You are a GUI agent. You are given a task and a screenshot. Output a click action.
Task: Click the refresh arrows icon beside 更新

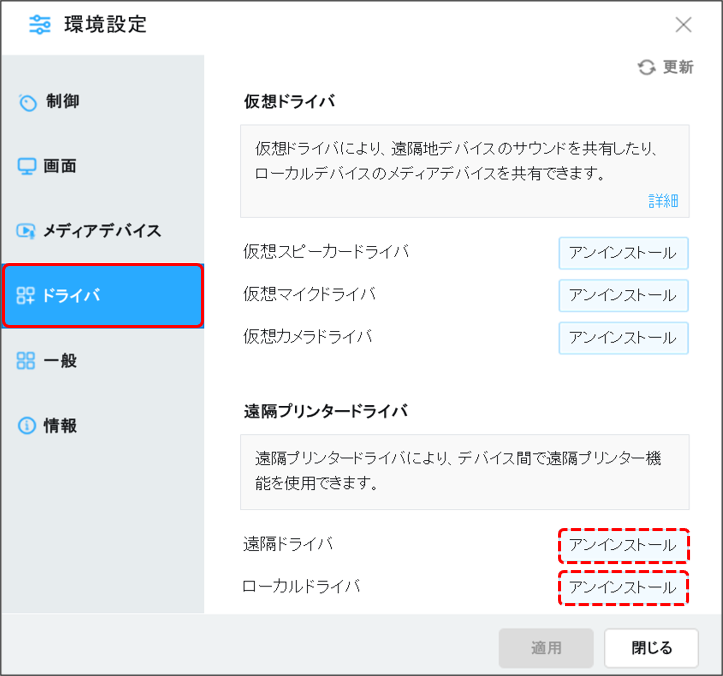tap(646, 67)
